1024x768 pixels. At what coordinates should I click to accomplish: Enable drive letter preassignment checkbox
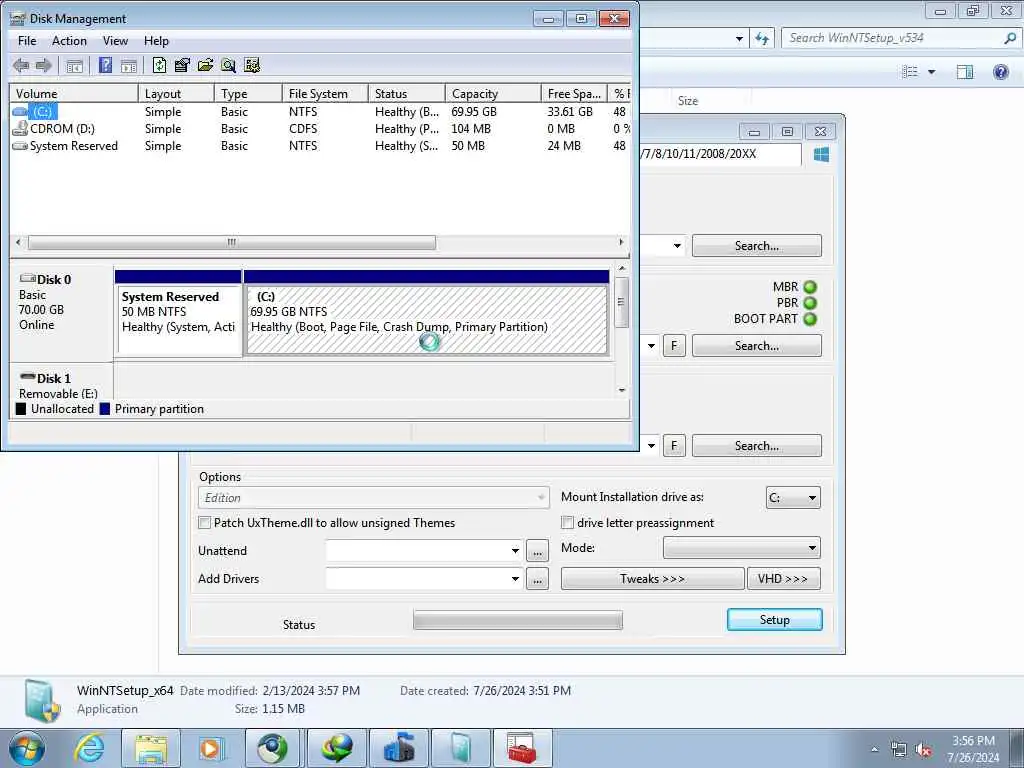pyautogui.click(x=568, y=522)
